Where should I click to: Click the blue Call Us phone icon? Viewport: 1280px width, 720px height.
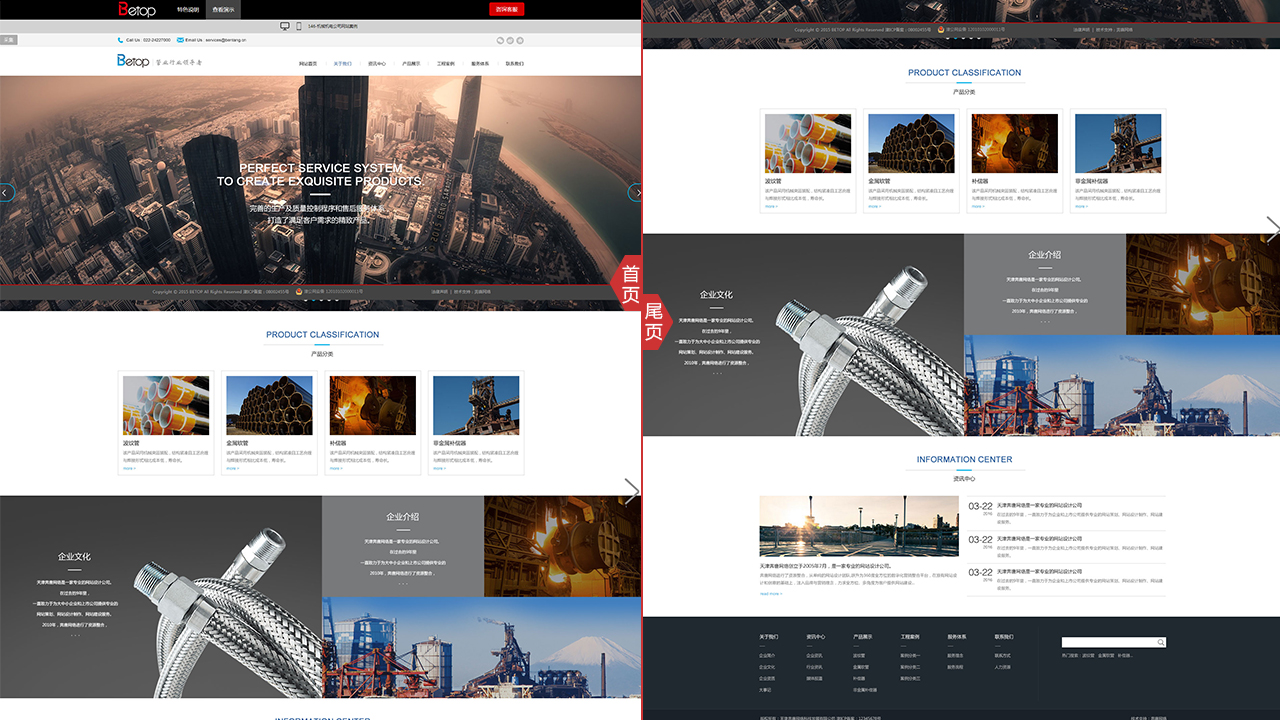point(120,40)
